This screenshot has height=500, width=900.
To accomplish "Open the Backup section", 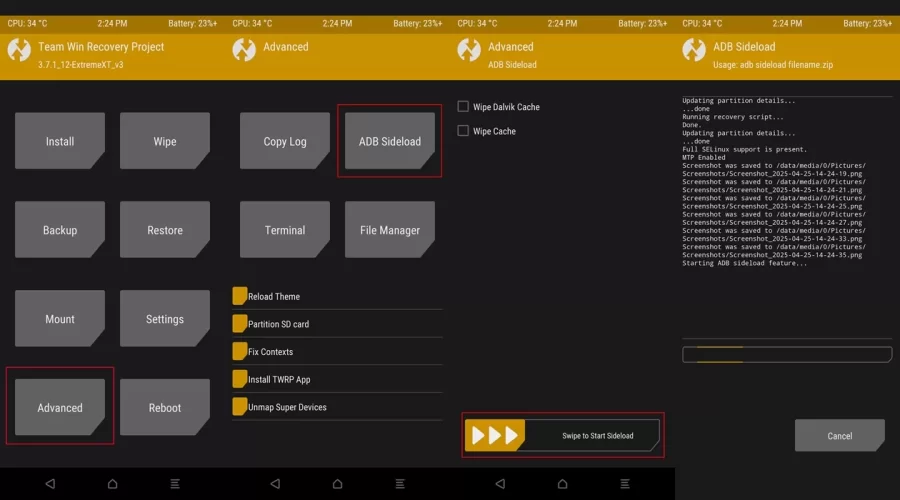I will (60, 230).
